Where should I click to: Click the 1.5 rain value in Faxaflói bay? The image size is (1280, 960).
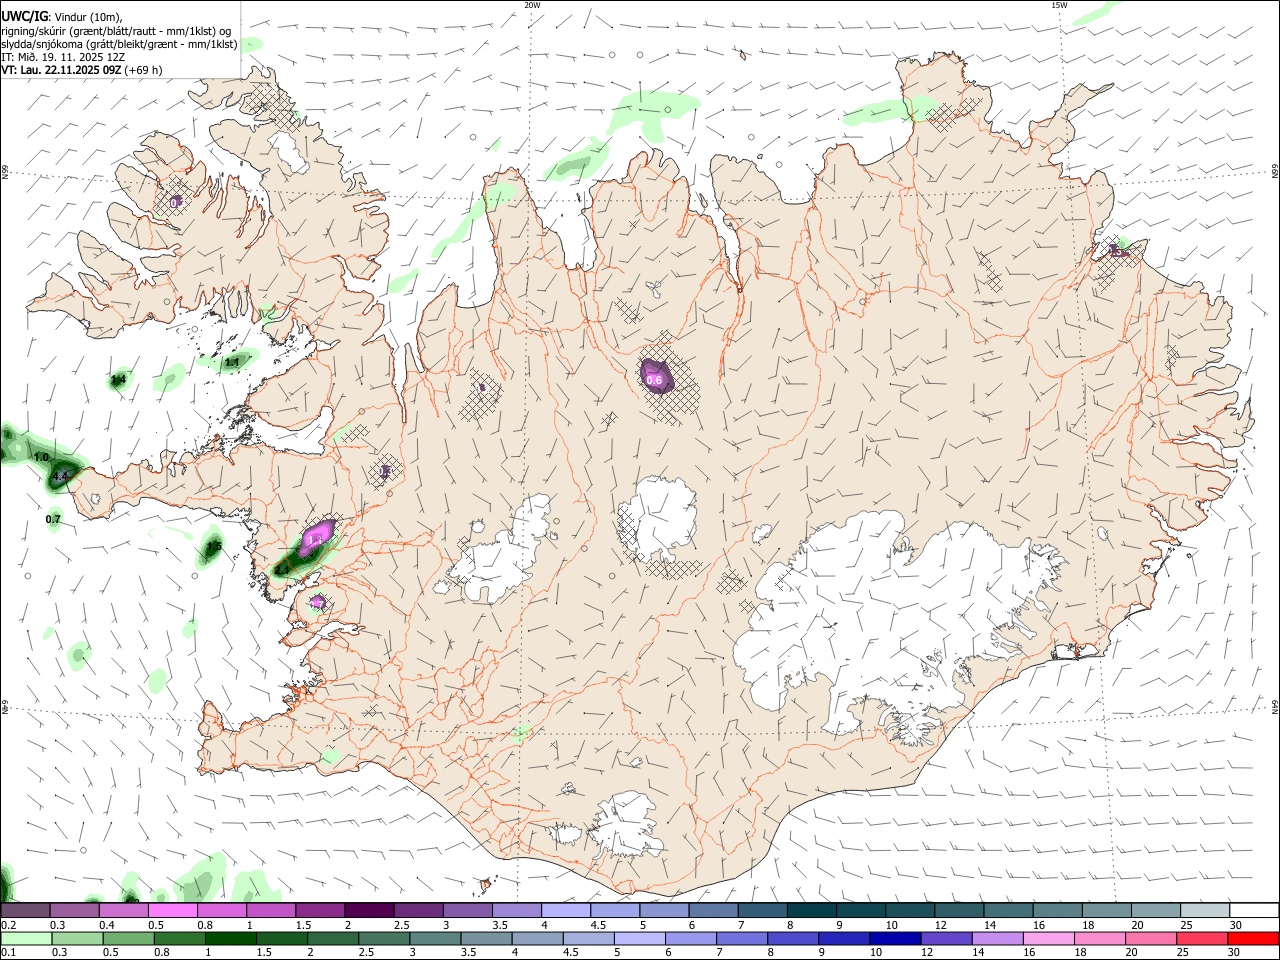[213, 546]
